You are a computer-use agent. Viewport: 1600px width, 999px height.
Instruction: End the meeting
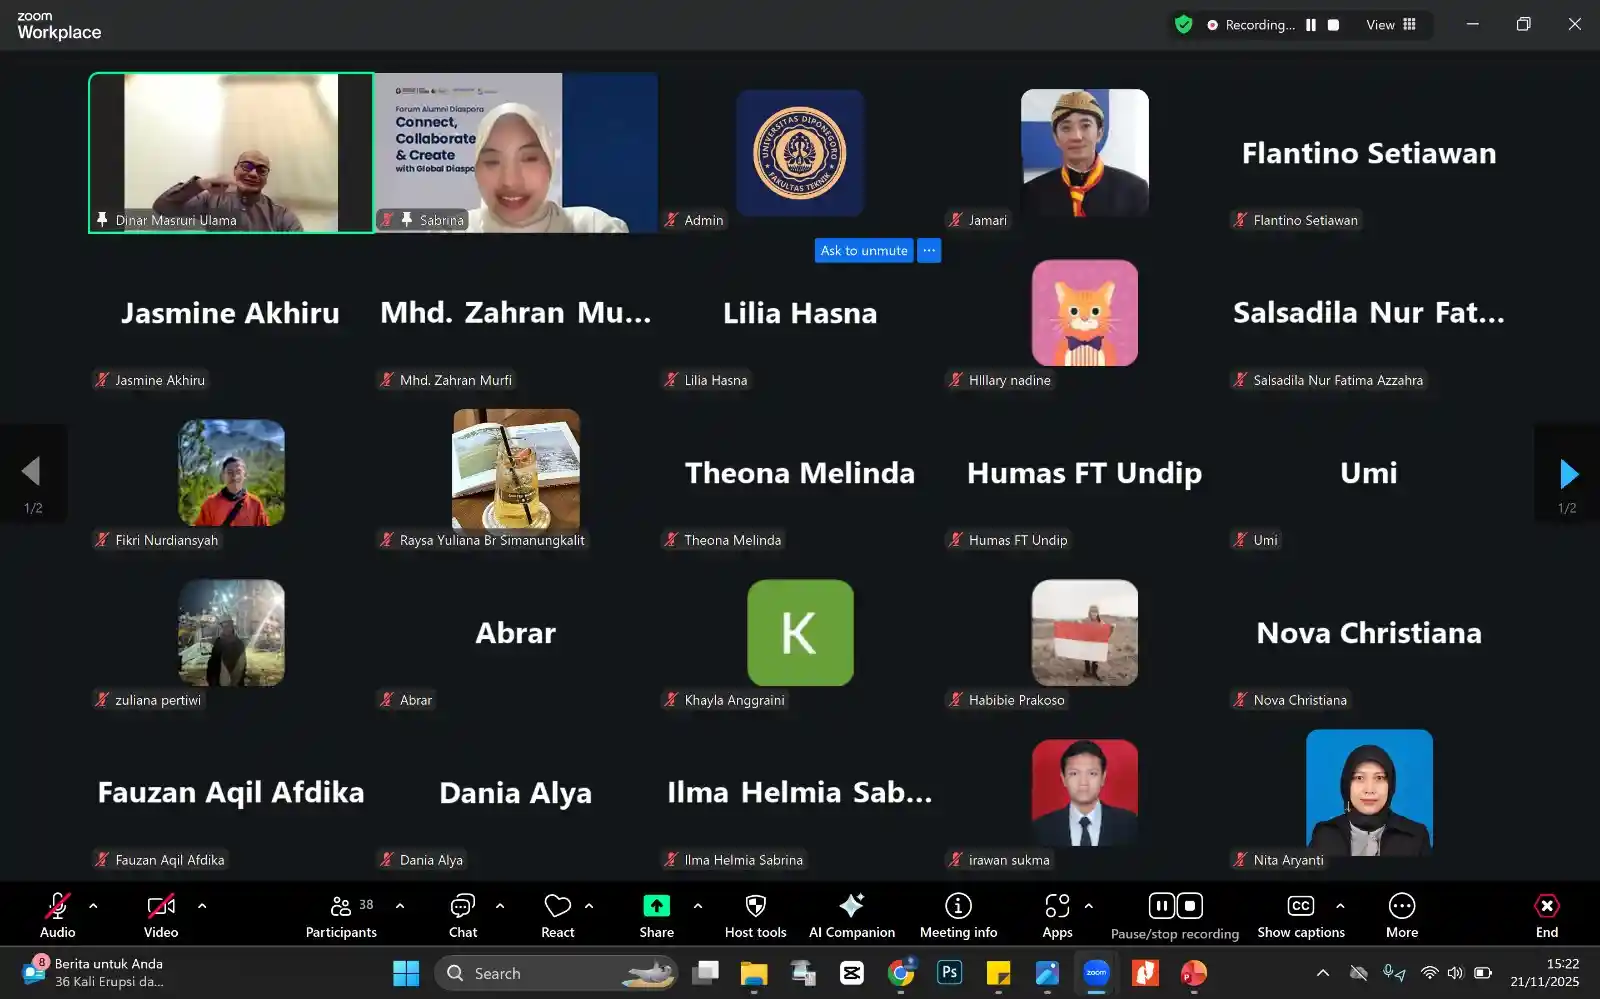click(1546, 914)
